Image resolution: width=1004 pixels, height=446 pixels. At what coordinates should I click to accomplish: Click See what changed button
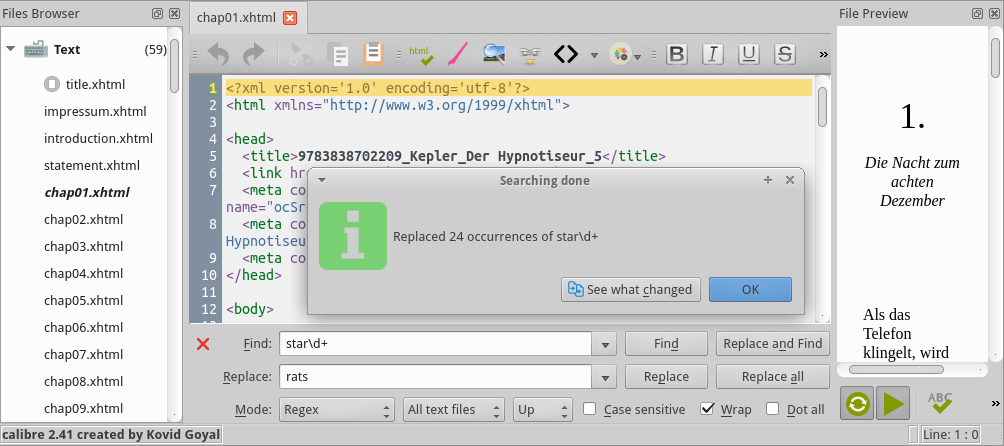click(x=631, y=289)
